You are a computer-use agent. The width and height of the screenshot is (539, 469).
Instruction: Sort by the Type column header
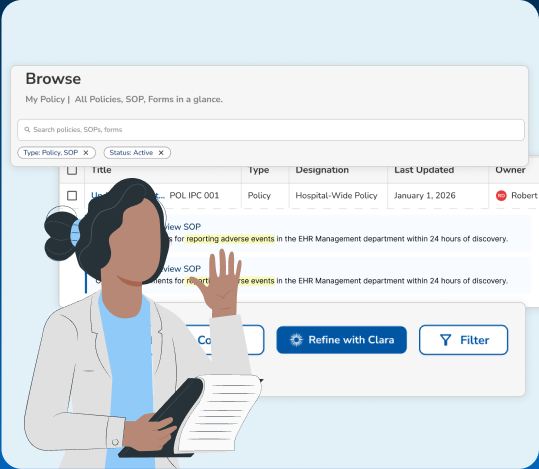[258, 170]
